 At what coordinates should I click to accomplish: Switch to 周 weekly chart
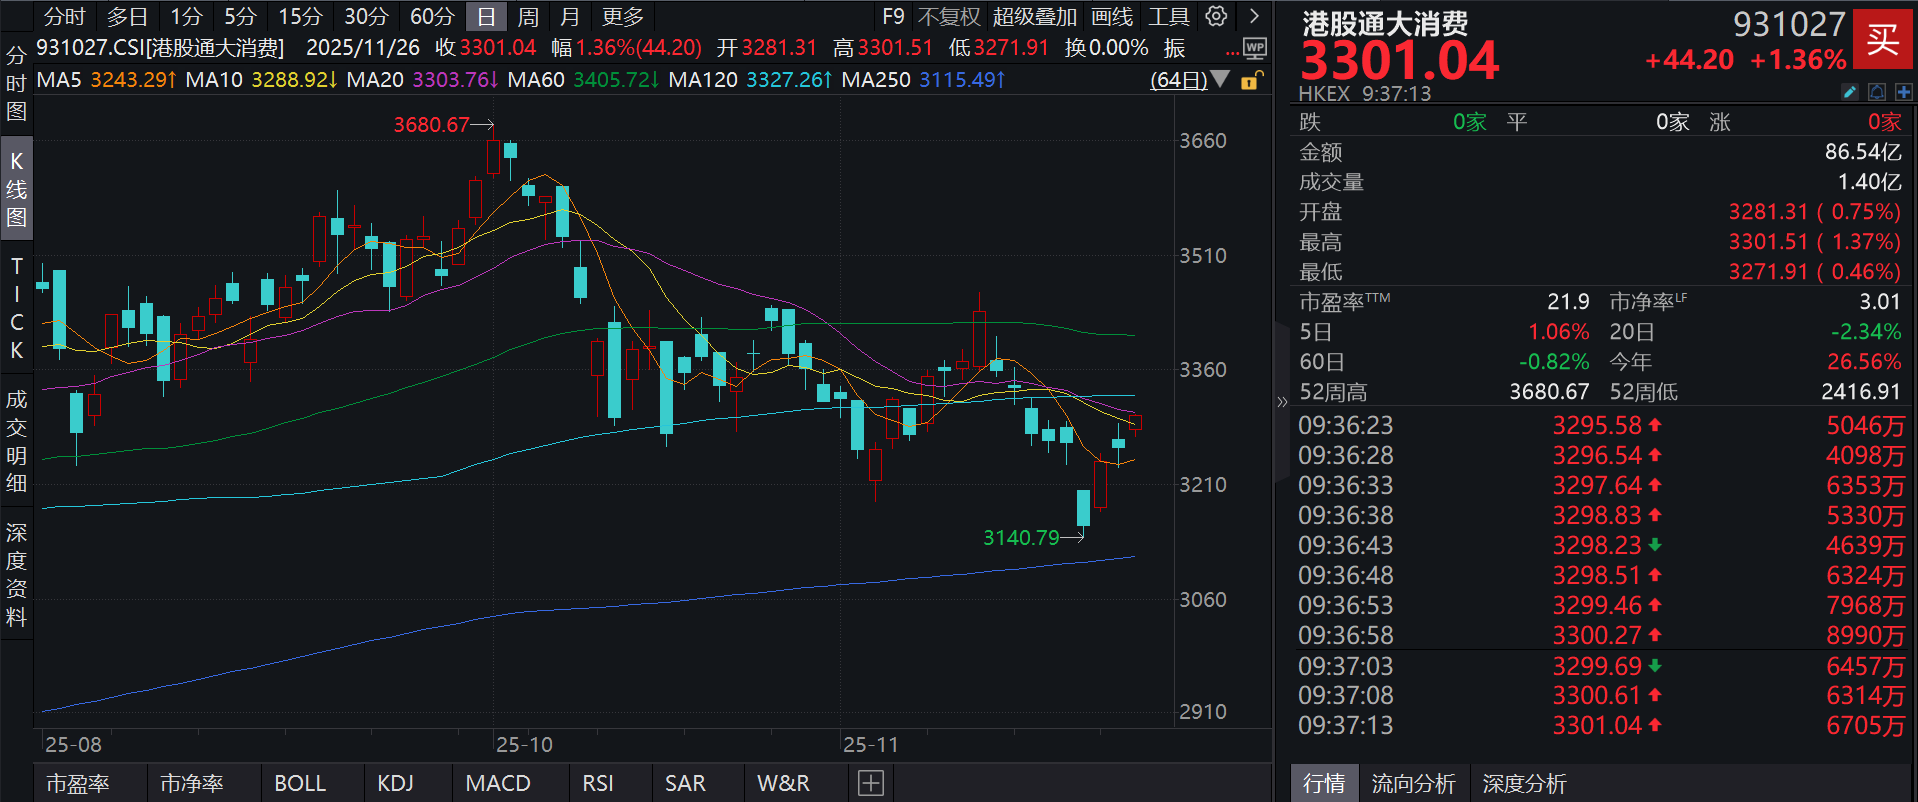[x=528, y=17]
